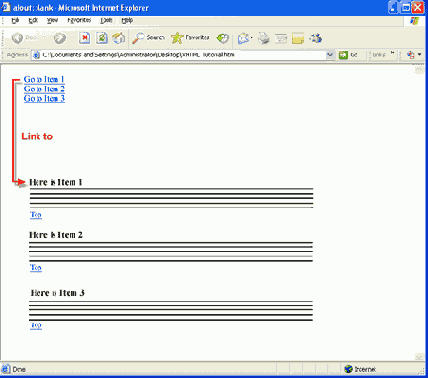Open the History toolbar icon
Screen dimensions: 428x378
tap(223, 38)
